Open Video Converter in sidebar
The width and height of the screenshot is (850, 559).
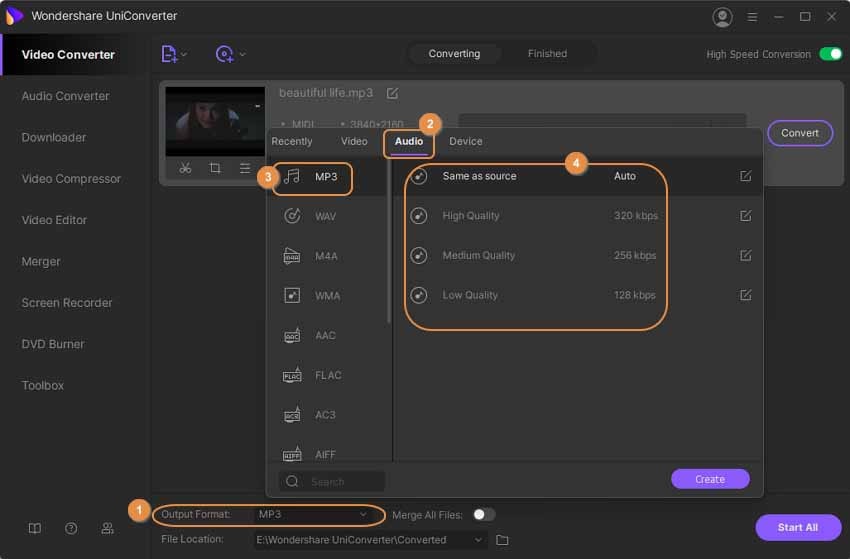click(68, 55)
